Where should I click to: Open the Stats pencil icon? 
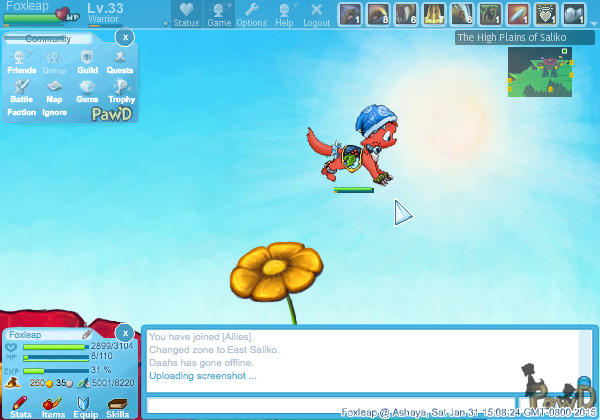[x=20, y=405]
